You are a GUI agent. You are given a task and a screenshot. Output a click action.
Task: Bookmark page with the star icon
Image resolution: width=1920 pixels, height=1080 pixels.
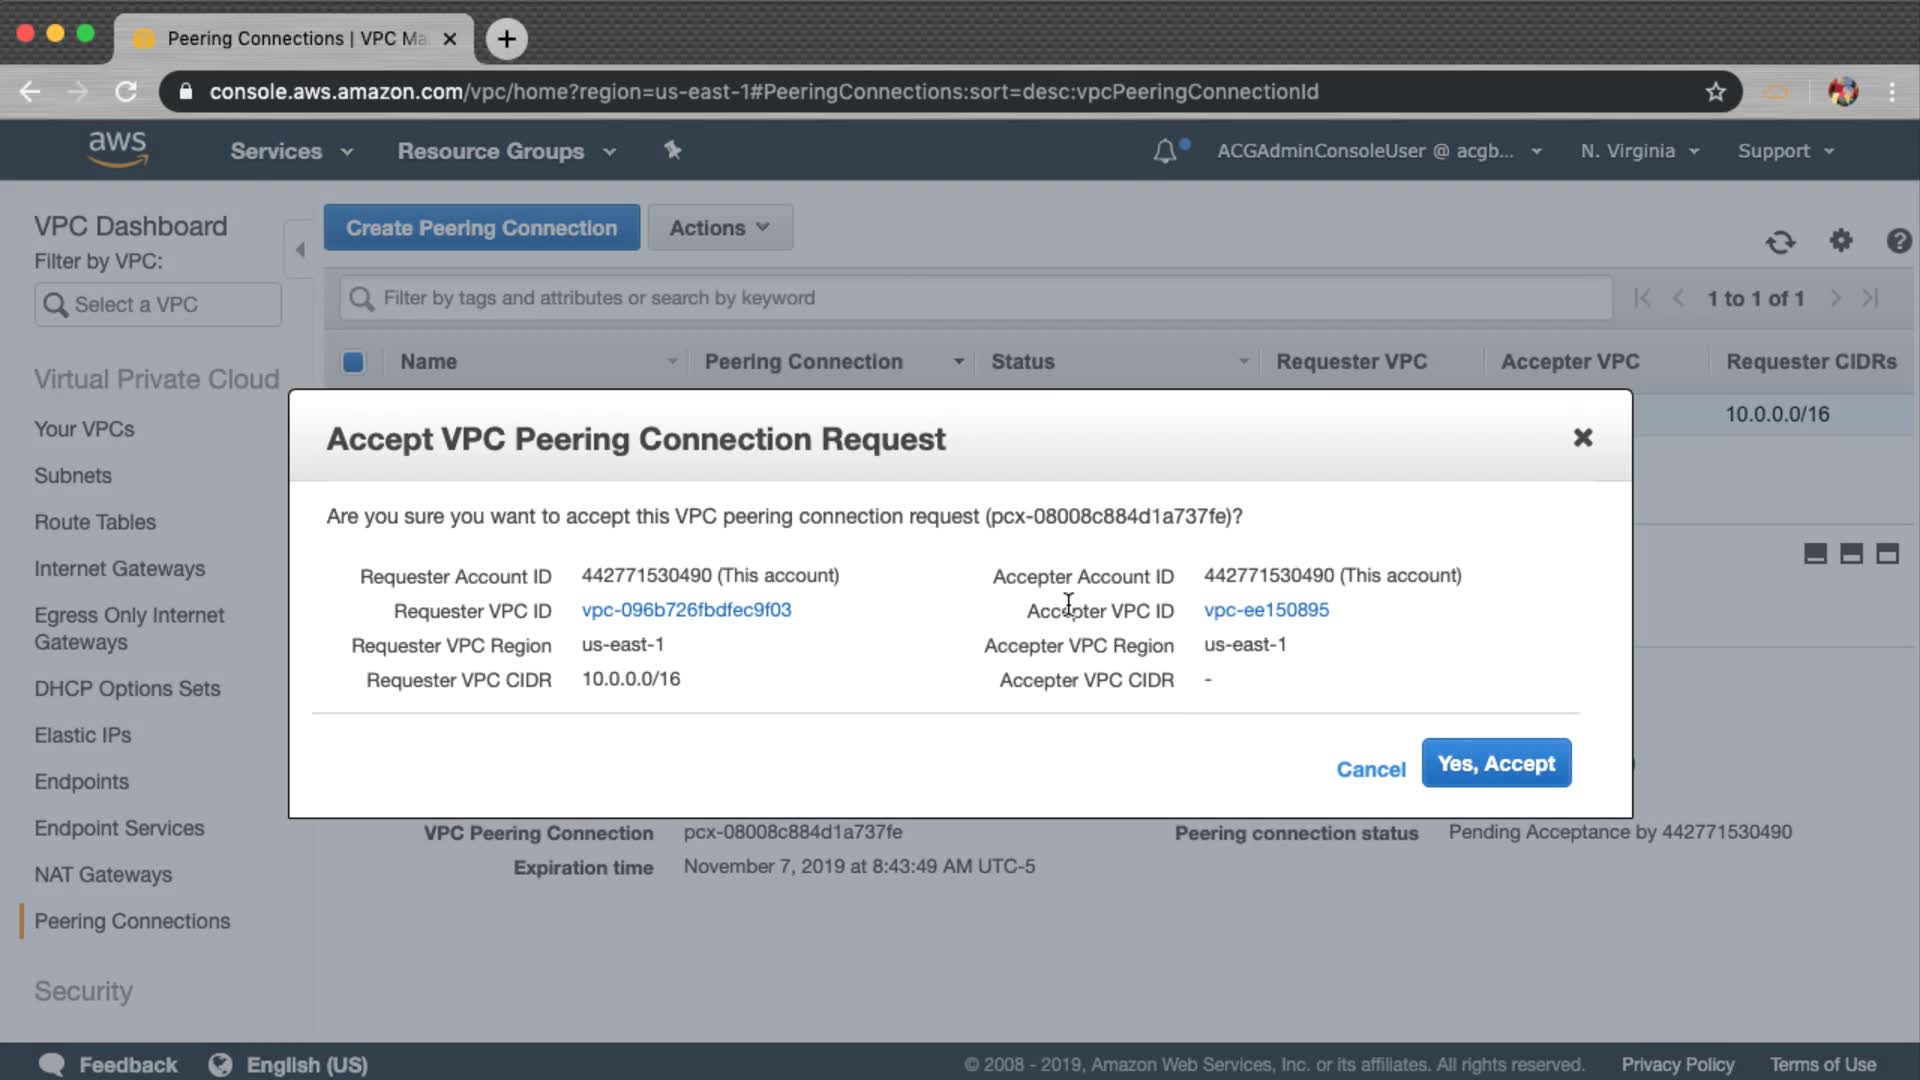(1716, 92)
